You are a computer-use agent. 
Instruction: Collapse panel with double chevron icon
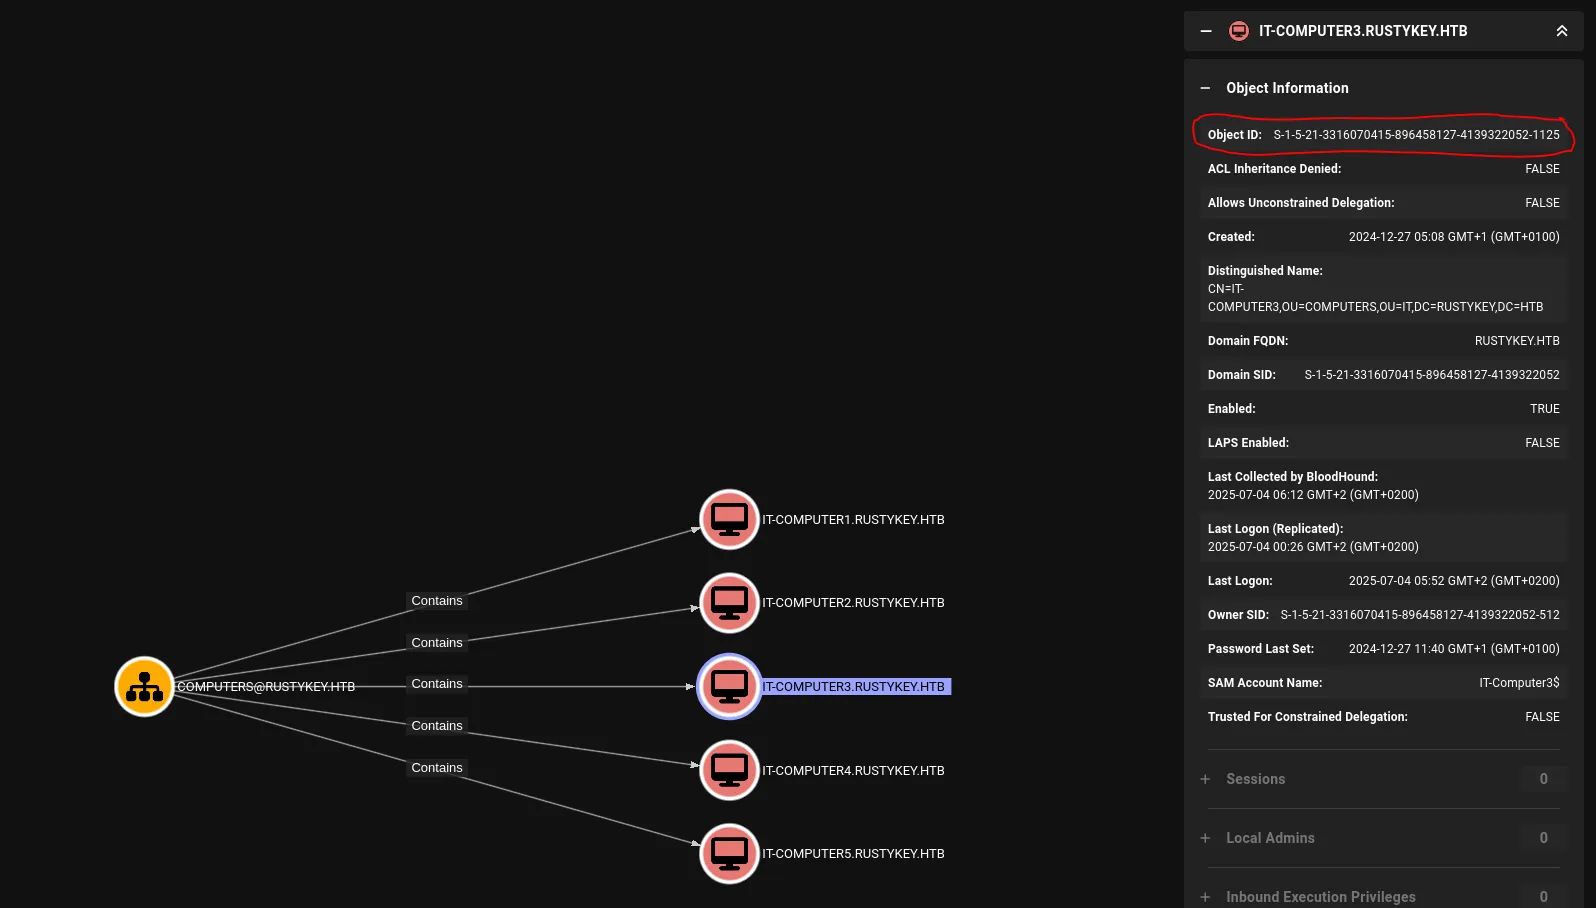point(1561,31)
